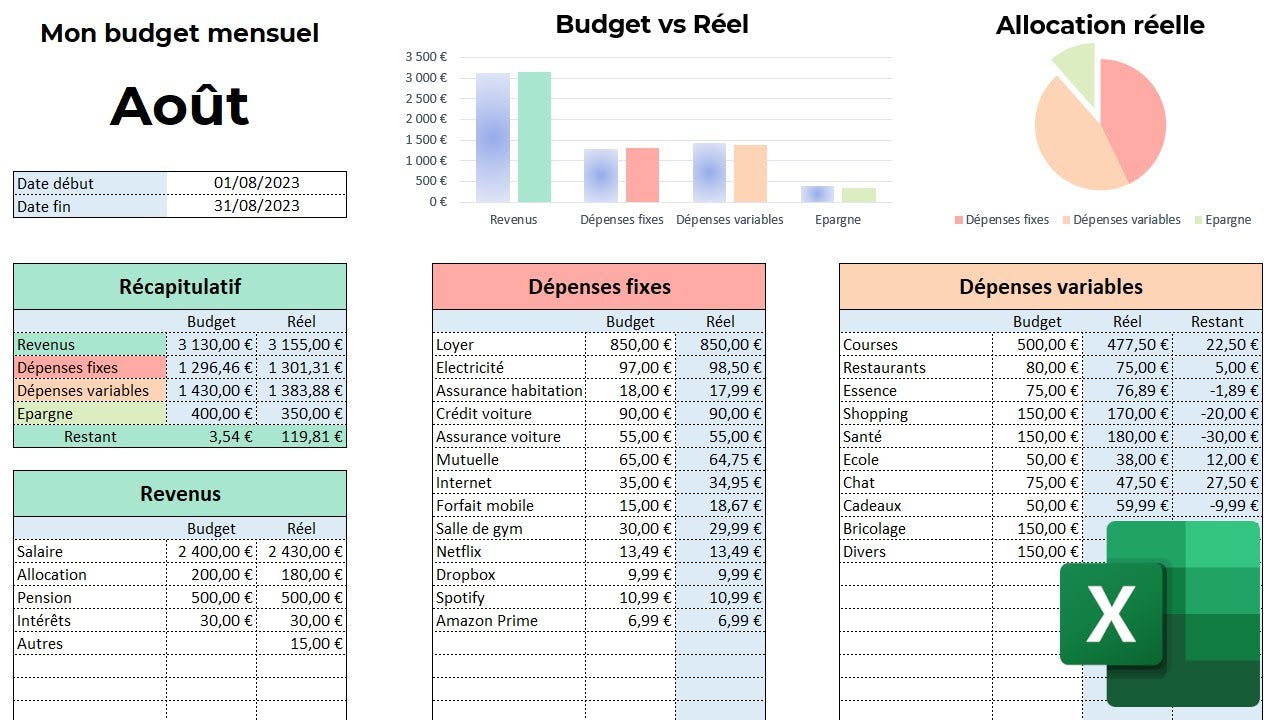Click the Courses Restant value cell
Screen dimensions: 1280x720
coord(1217,345)
